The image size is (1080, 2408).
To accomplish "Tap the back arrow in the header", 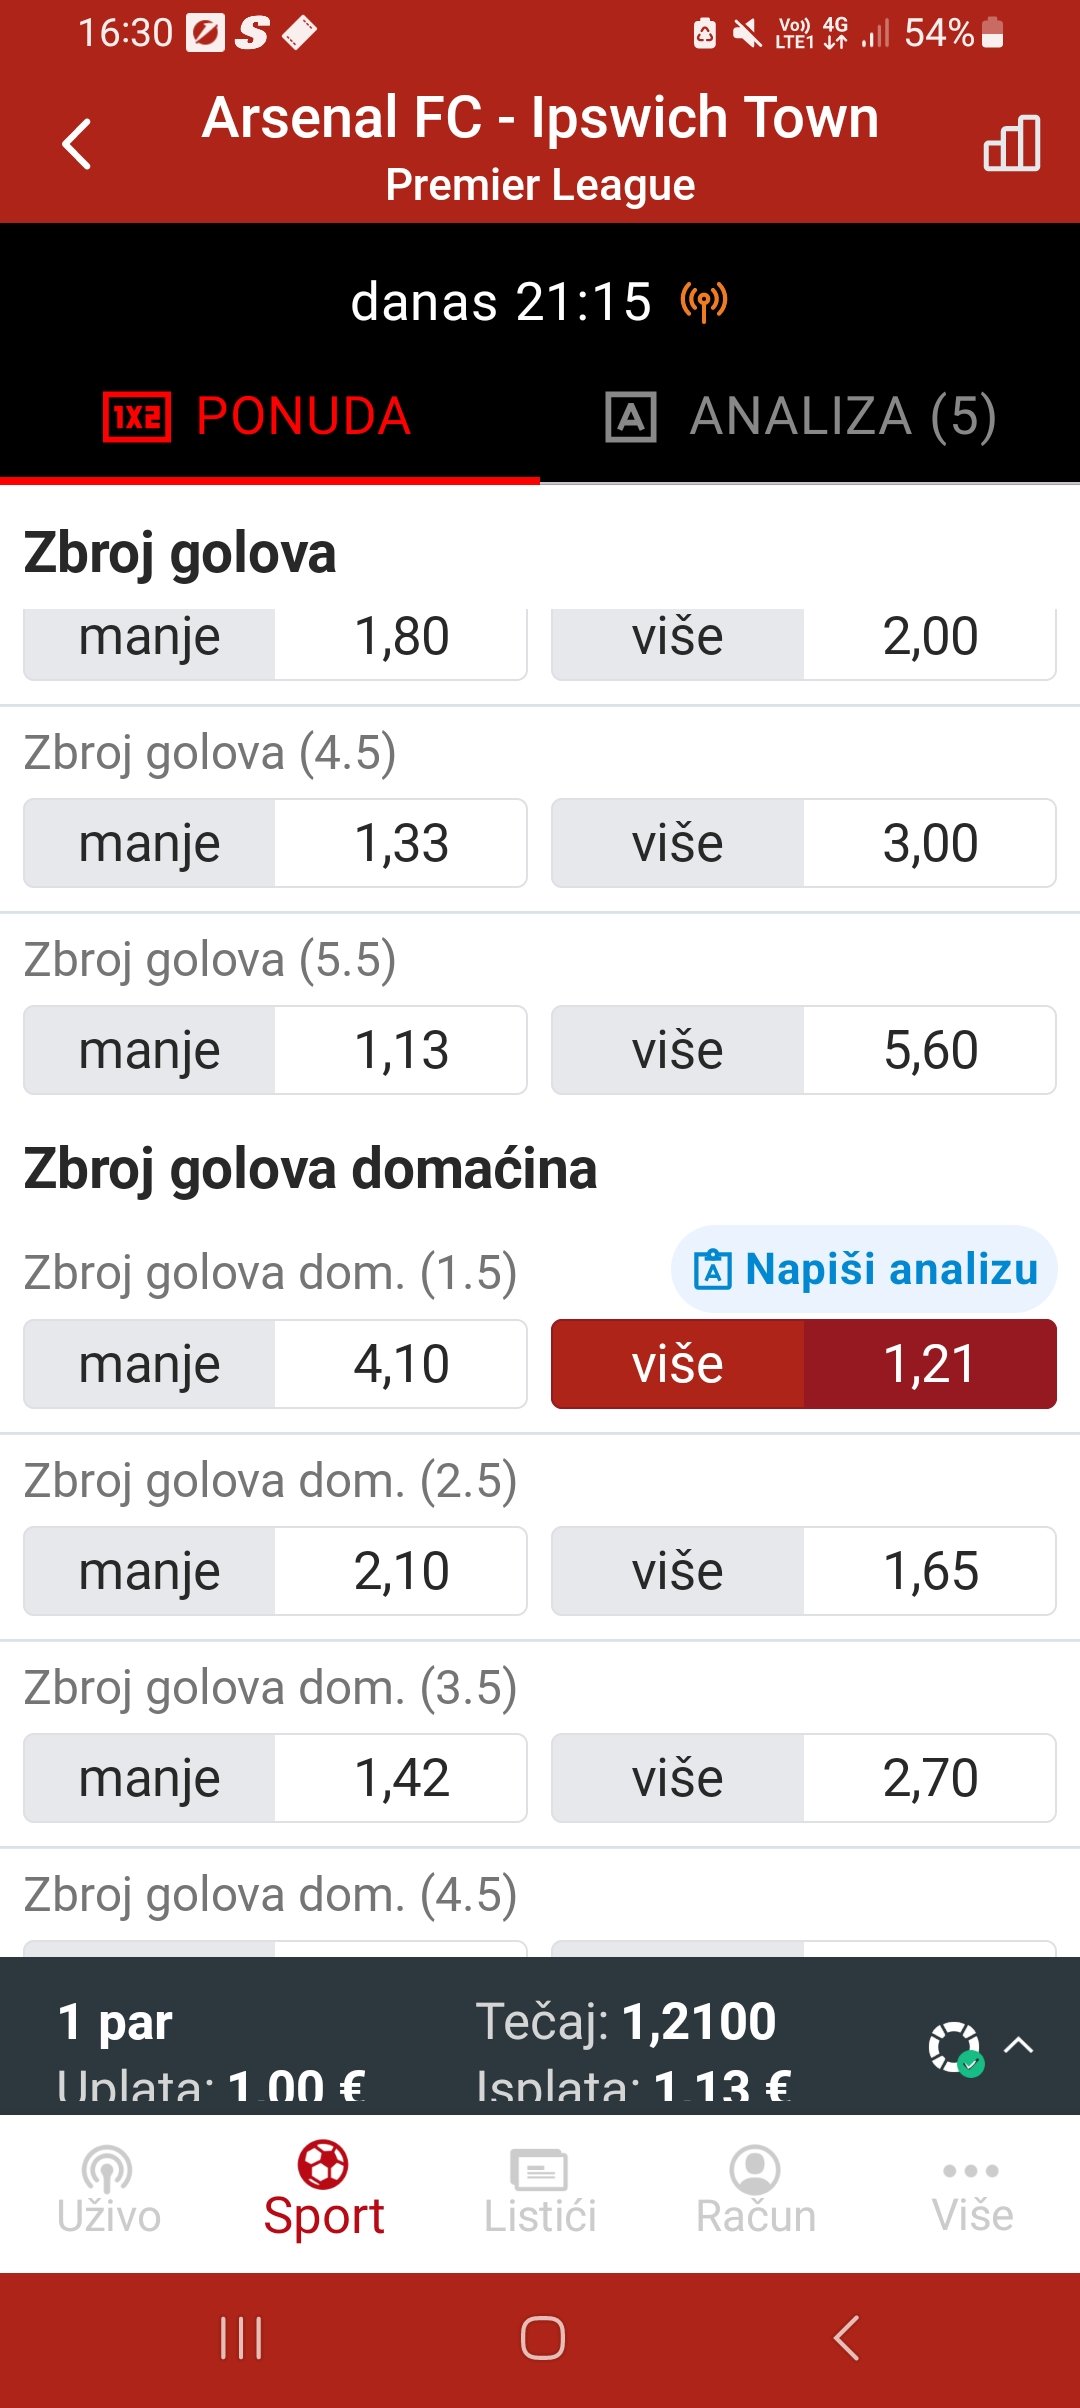I will 77,145.
